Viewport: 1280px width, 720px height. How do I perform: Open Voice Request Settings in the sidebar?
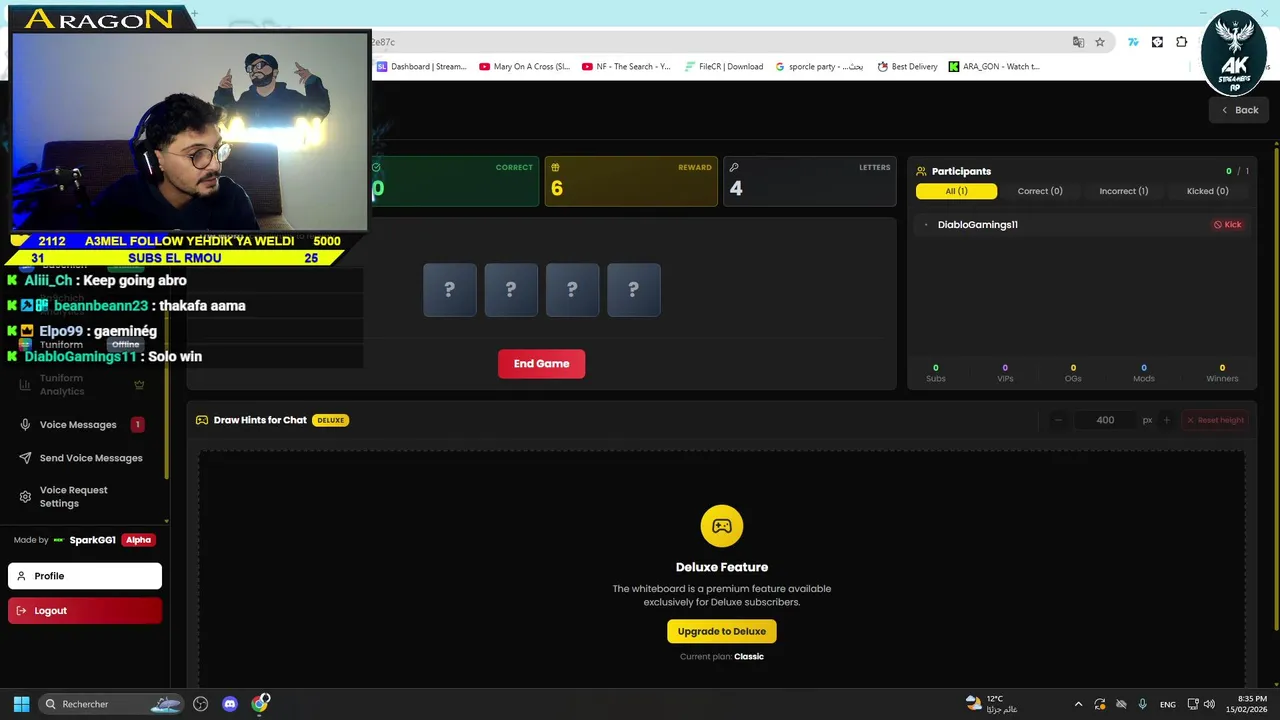[x=73, y=497]
